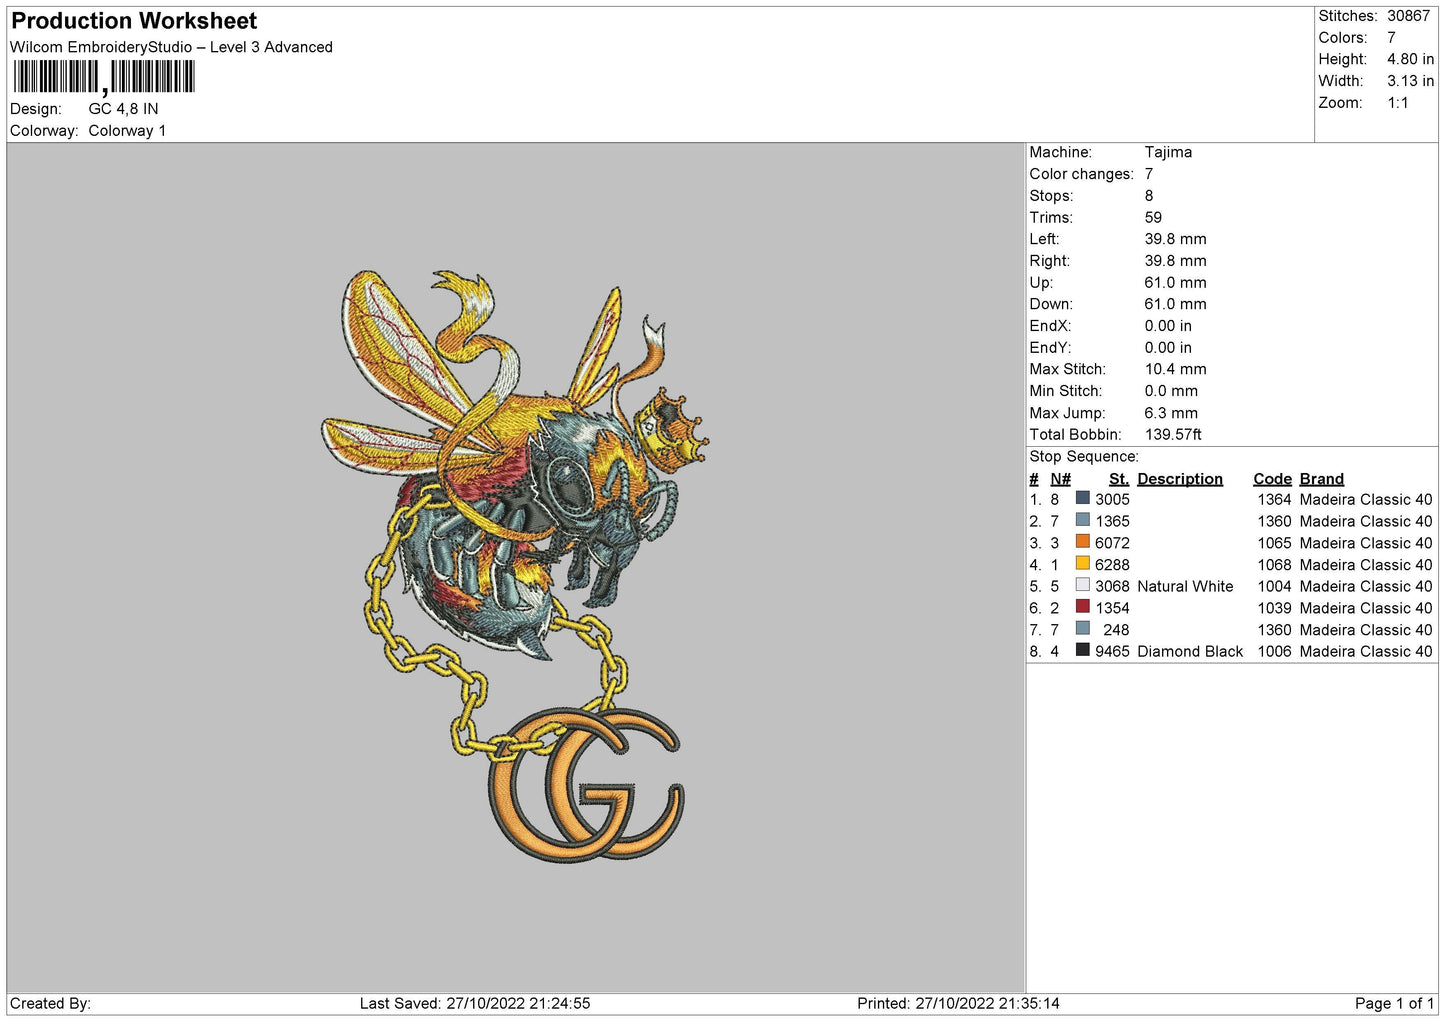
Task: Click the Trims value 59
Action: pos(1153,218)
